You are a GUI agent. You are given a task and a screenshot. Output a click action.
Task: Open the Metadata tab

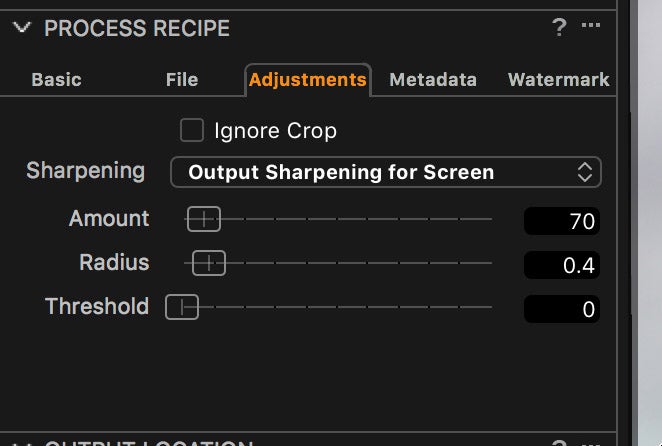click(433, 79)
